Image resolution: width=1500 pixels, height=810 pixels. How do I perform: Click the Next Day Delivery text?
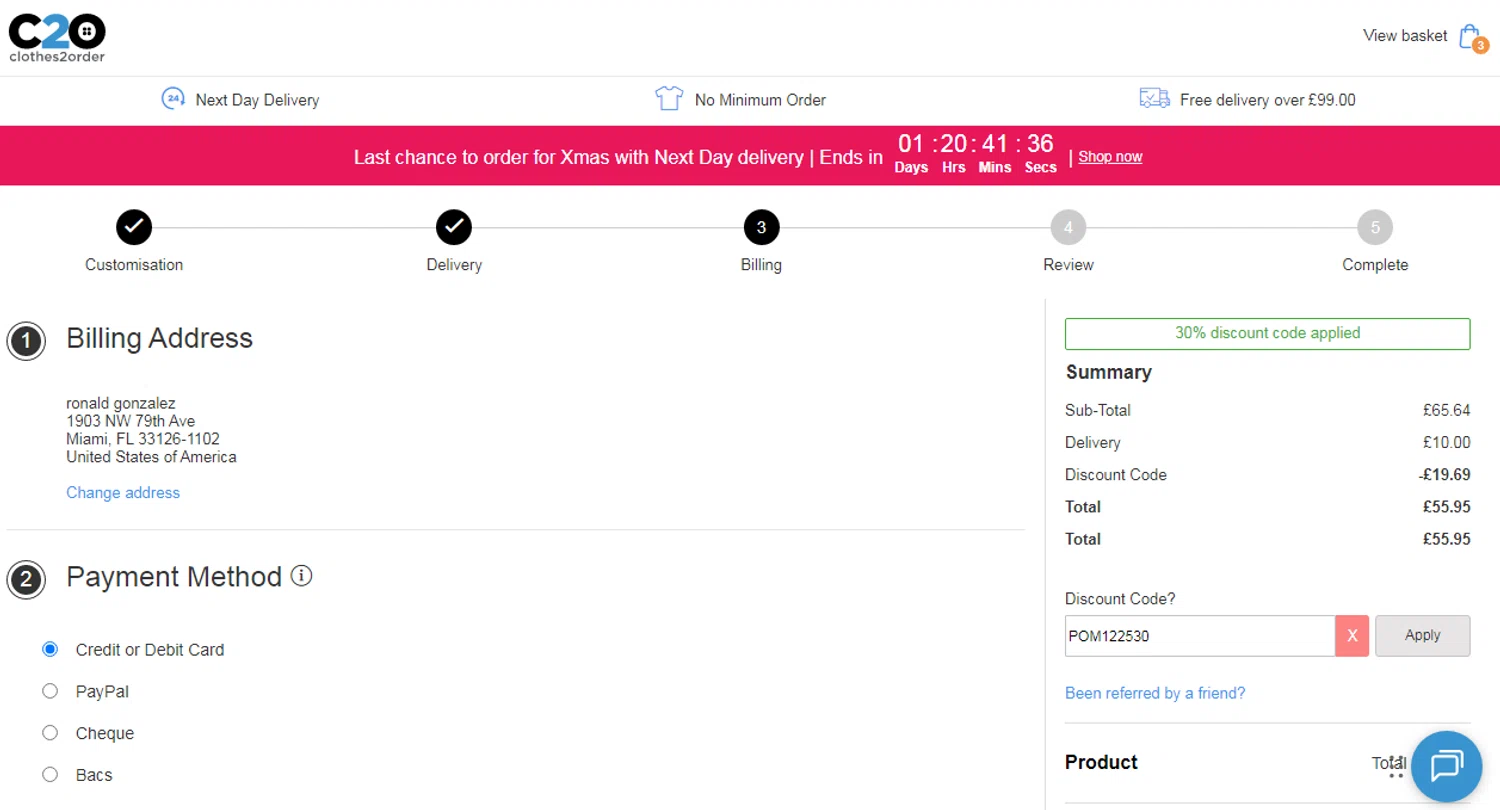click(x=257, y=100)
